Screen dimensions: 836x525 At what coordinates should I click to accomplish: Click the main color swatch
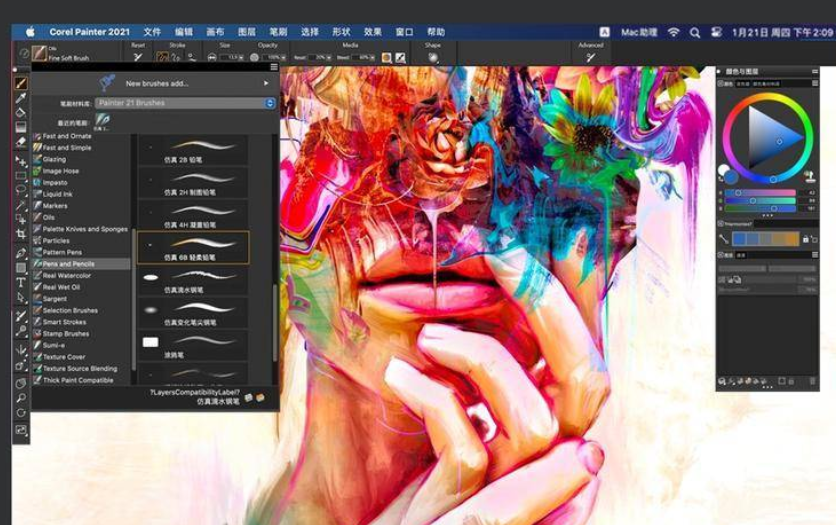click(731, 176)
